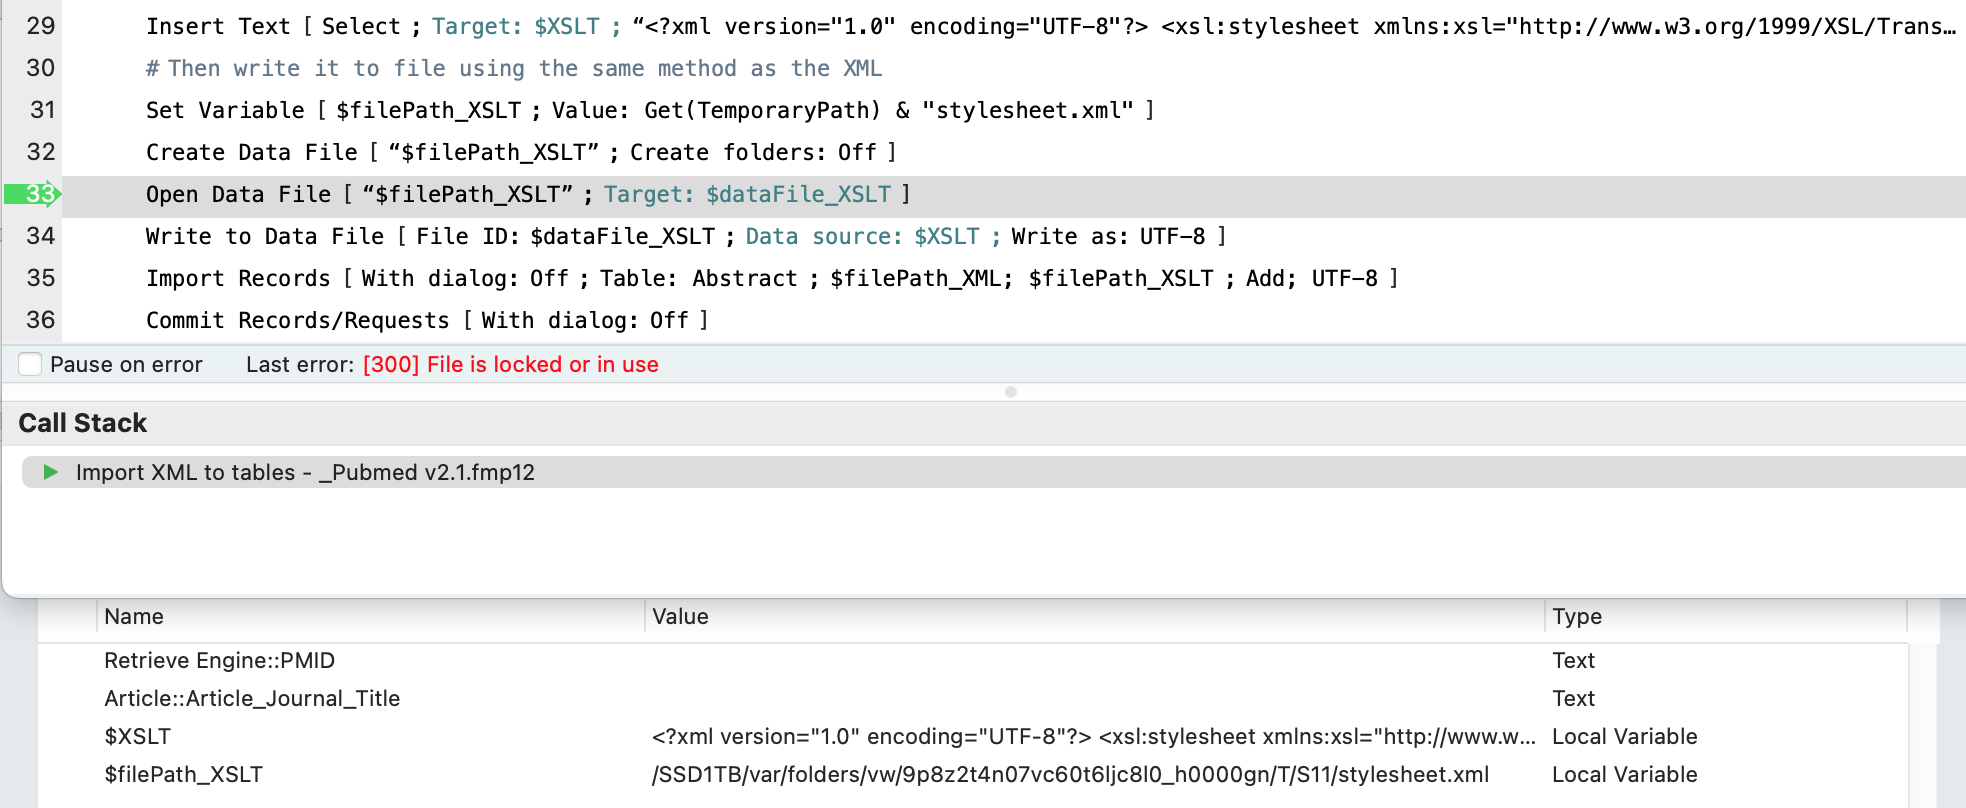
Task: Click the green play triangle in Call Stack
Action: click(51, 472)
